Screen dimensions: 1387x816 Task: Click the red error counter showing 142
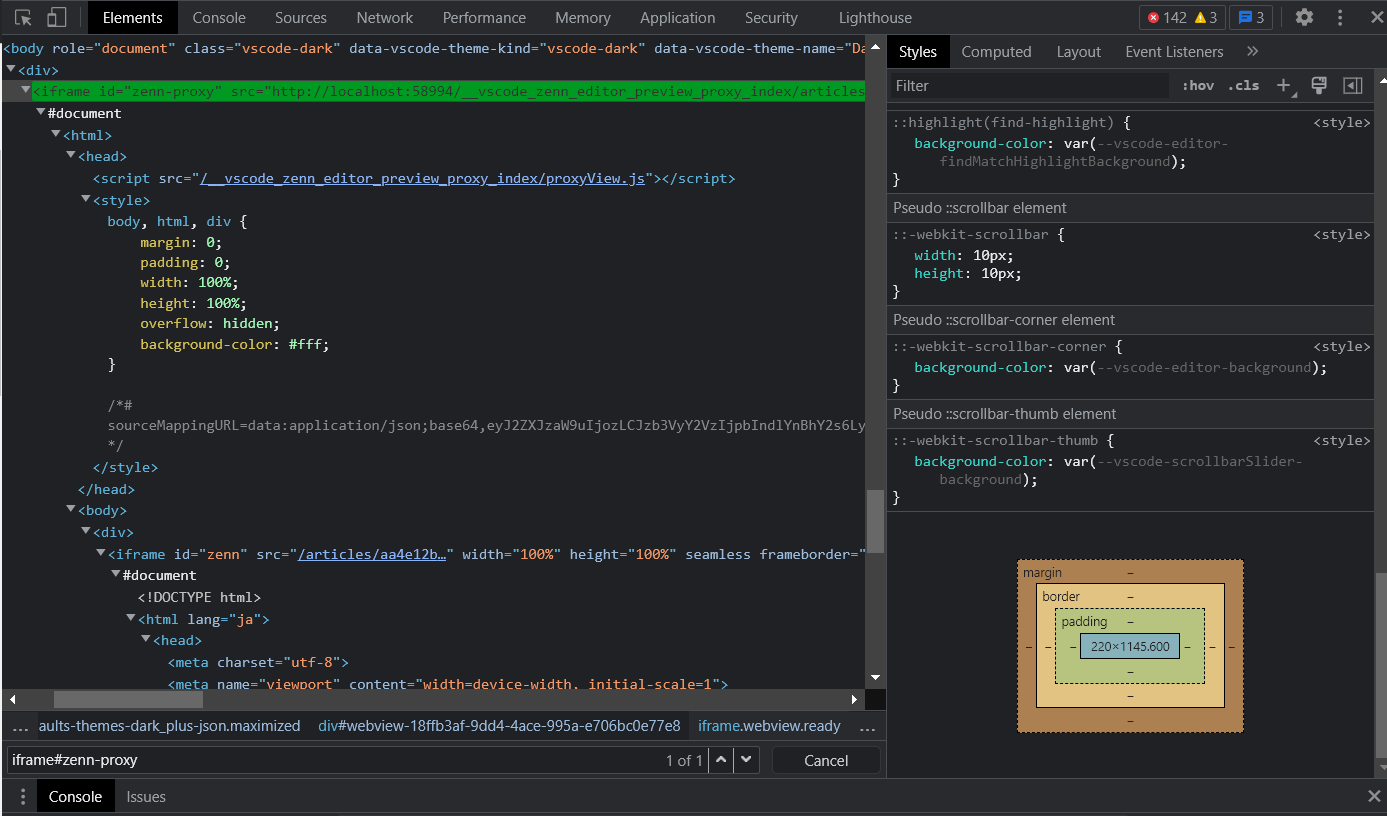(x=1170, y=17)
